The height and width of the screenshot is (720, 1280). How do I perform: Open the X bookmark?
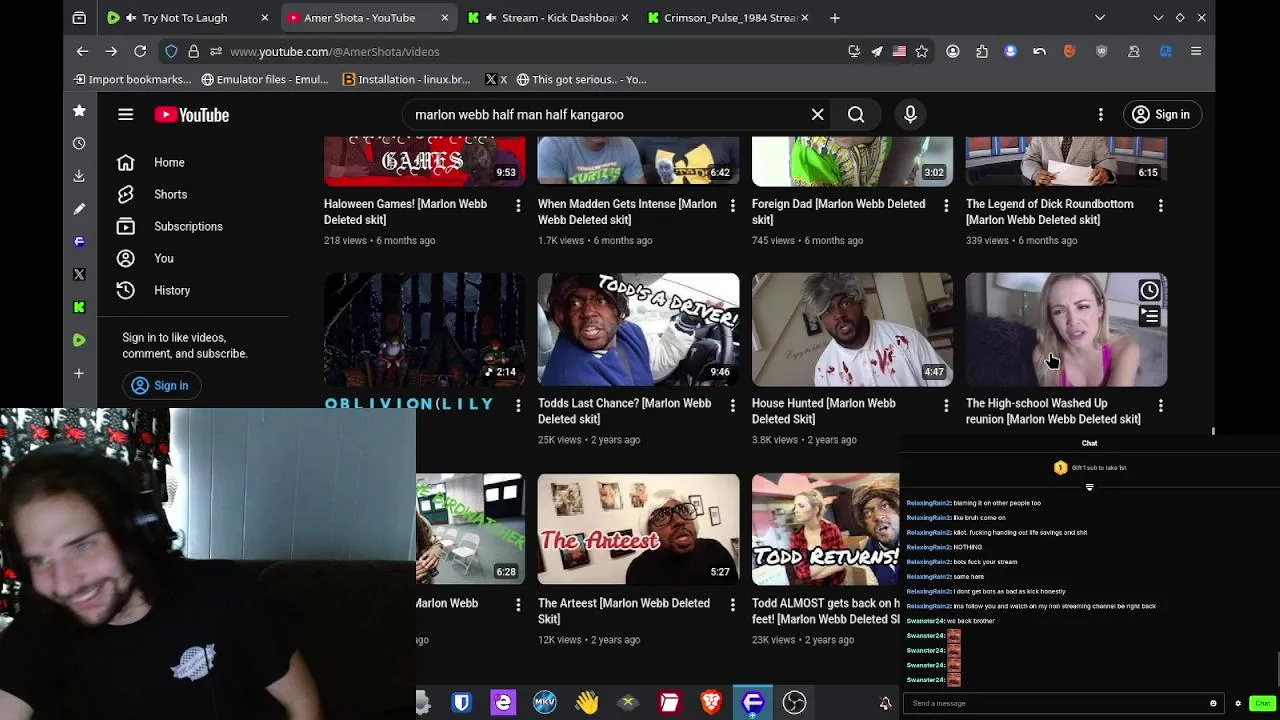click(495, 79)
